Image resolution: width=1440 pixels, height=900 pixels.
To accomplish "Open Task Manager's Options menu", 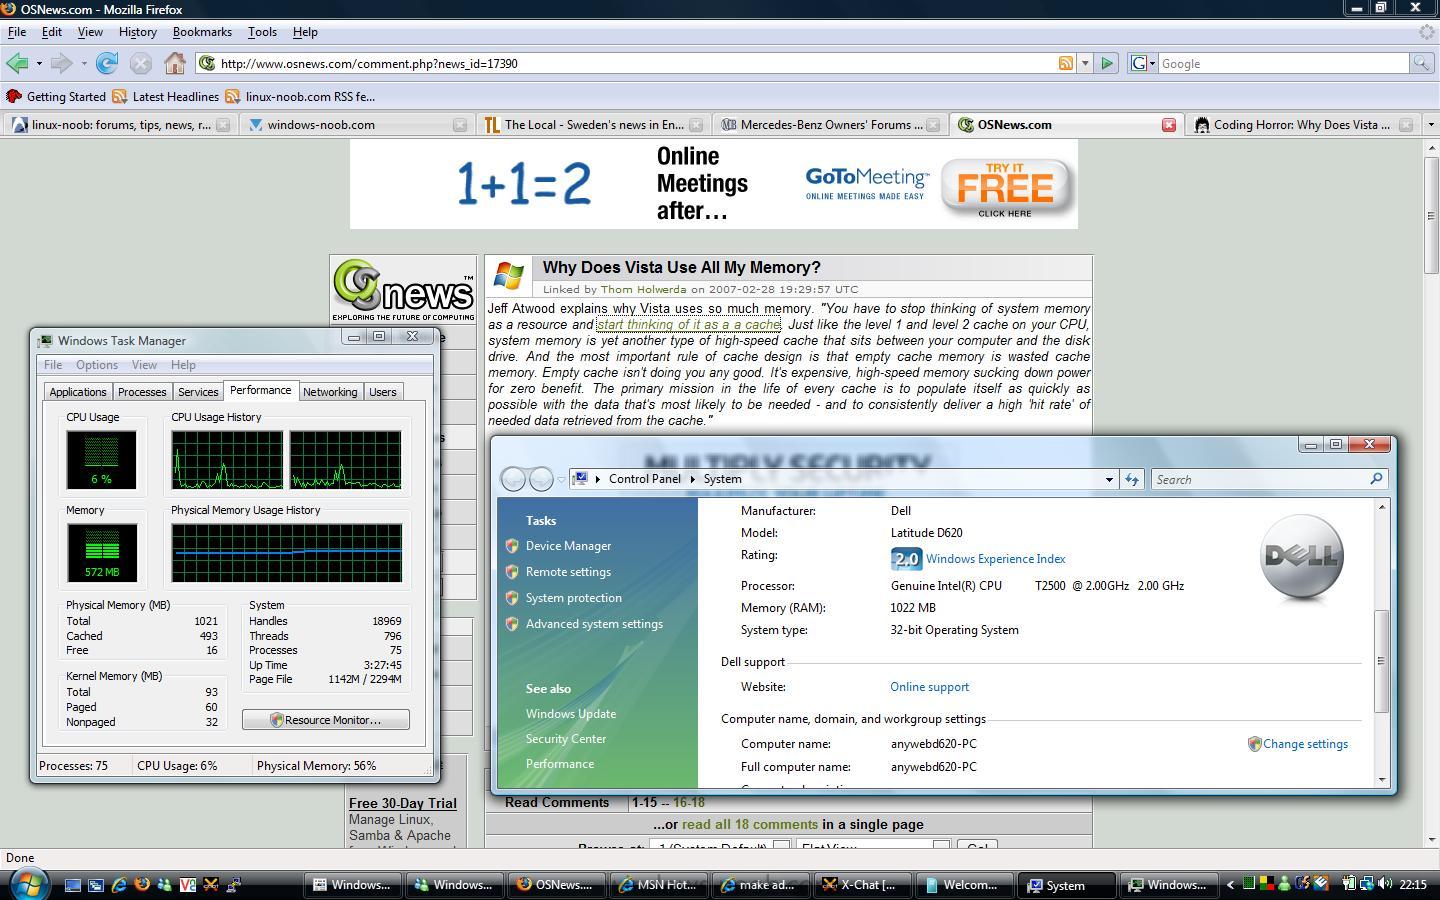I will pos(97,365).
